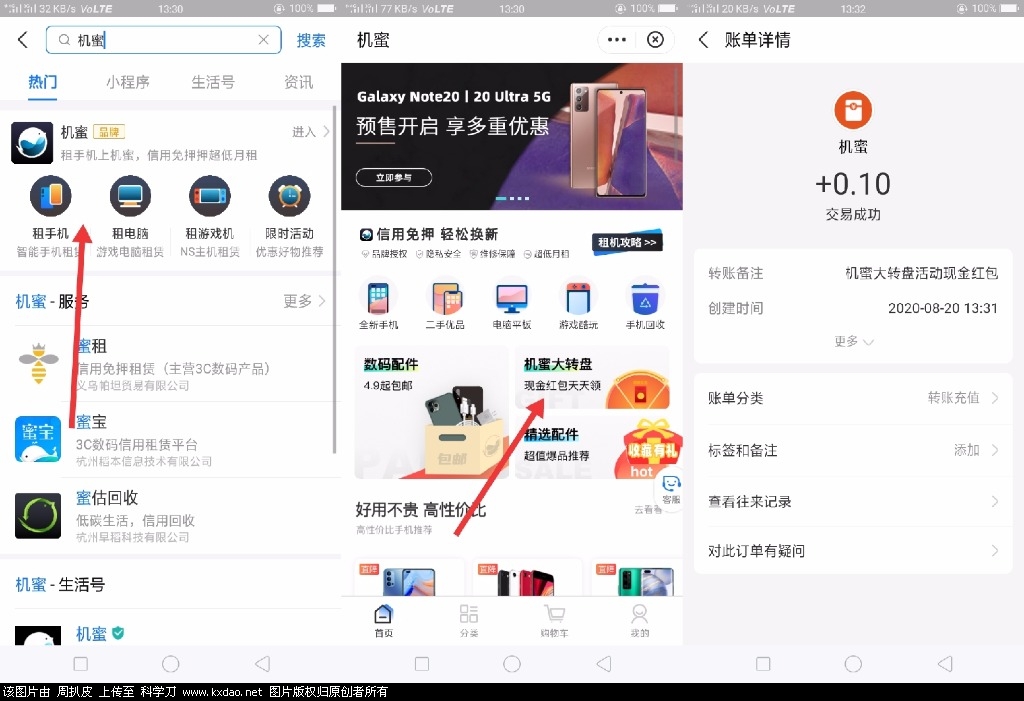Select the 机蜜大转盘活动现金红包 remark text

pyautogui.click(x=921, y=273)
